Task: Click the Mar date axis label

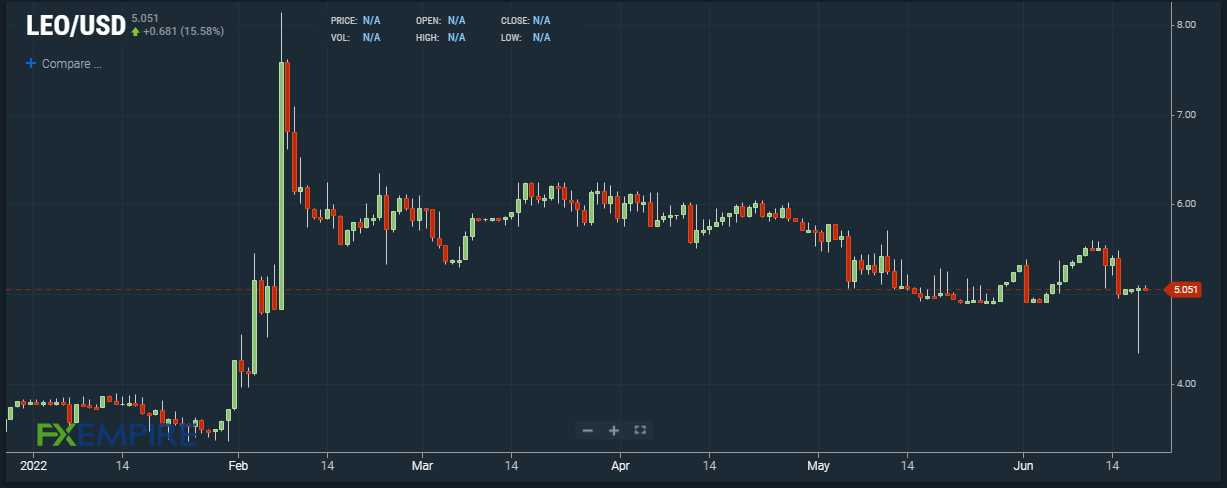Action: (x=421, y=465)
